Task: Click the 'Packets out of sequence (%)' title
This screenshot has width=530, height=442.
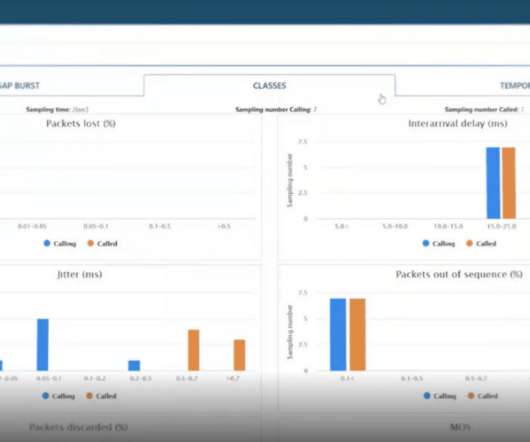Action: point(459,274)
